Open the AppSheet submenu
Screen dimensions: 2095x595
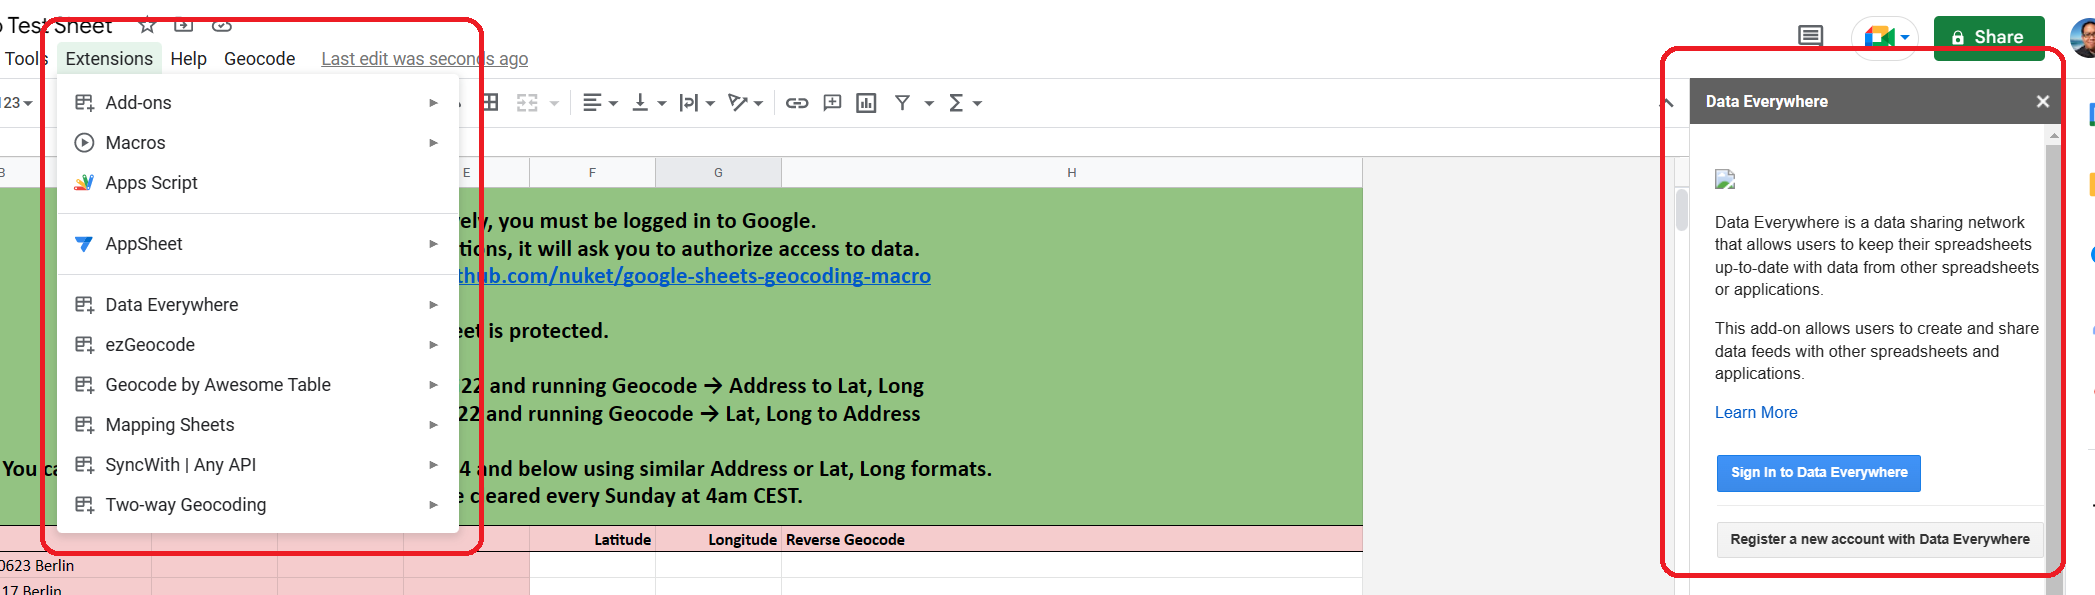tap(258, 243)
